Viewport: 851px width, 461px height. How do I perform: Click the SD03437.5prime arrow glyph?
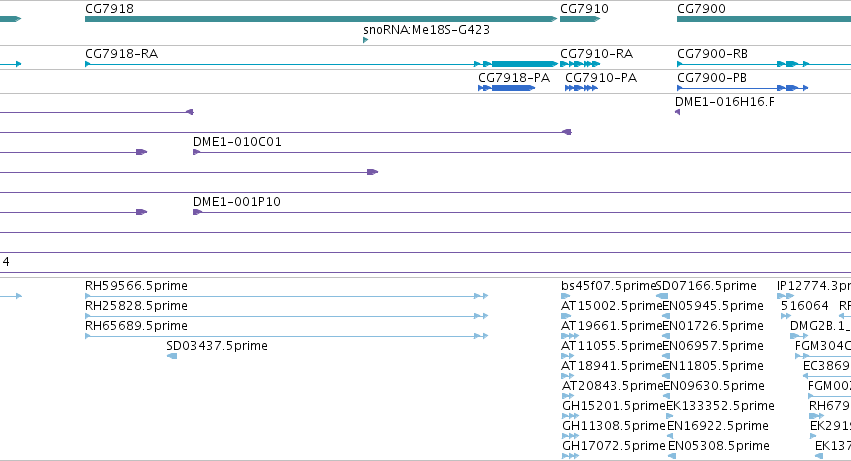172,356
